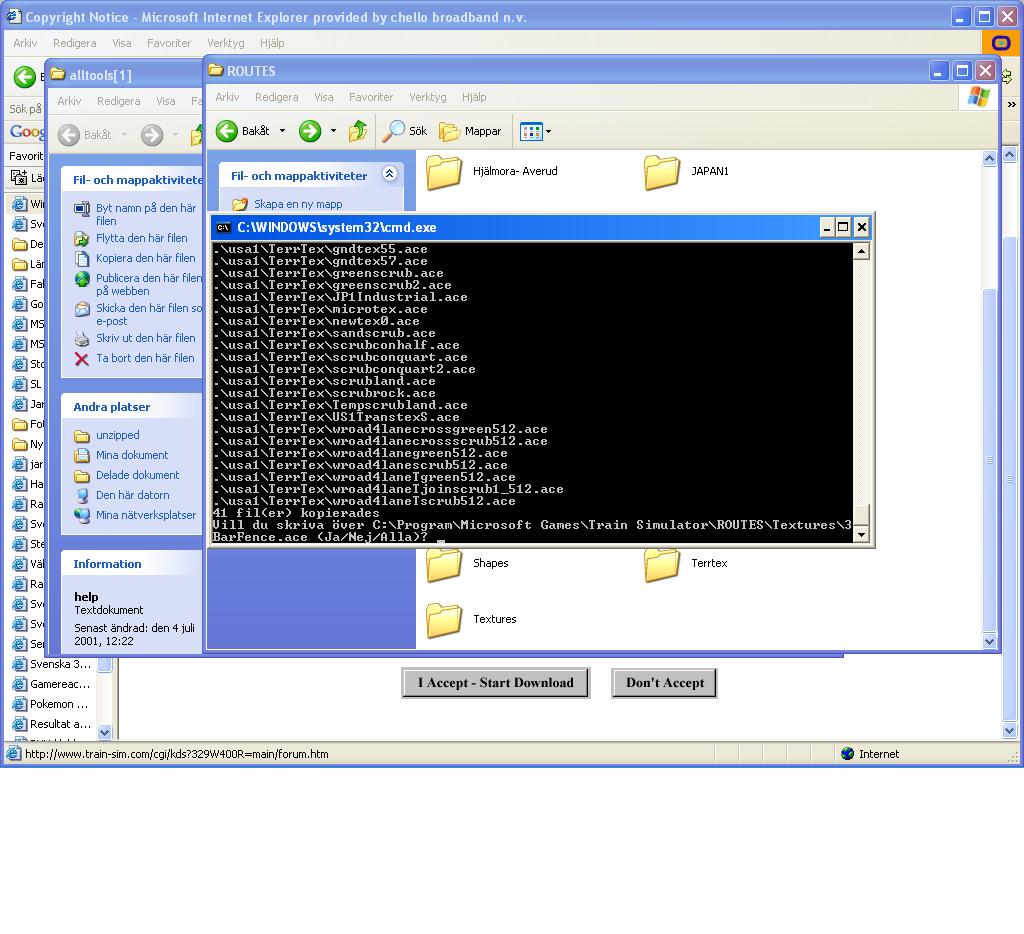
Task: Click the Skapa en ny mapp link
Action: 298,204
